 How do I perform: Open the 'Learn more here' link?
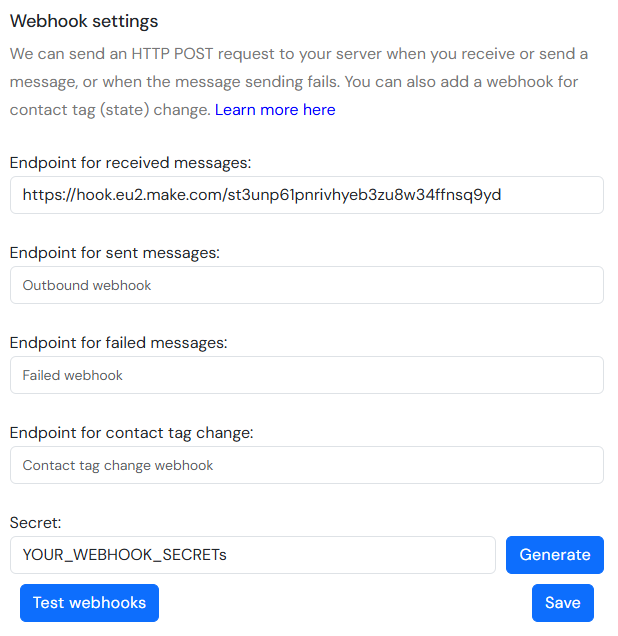click(275, 110)
